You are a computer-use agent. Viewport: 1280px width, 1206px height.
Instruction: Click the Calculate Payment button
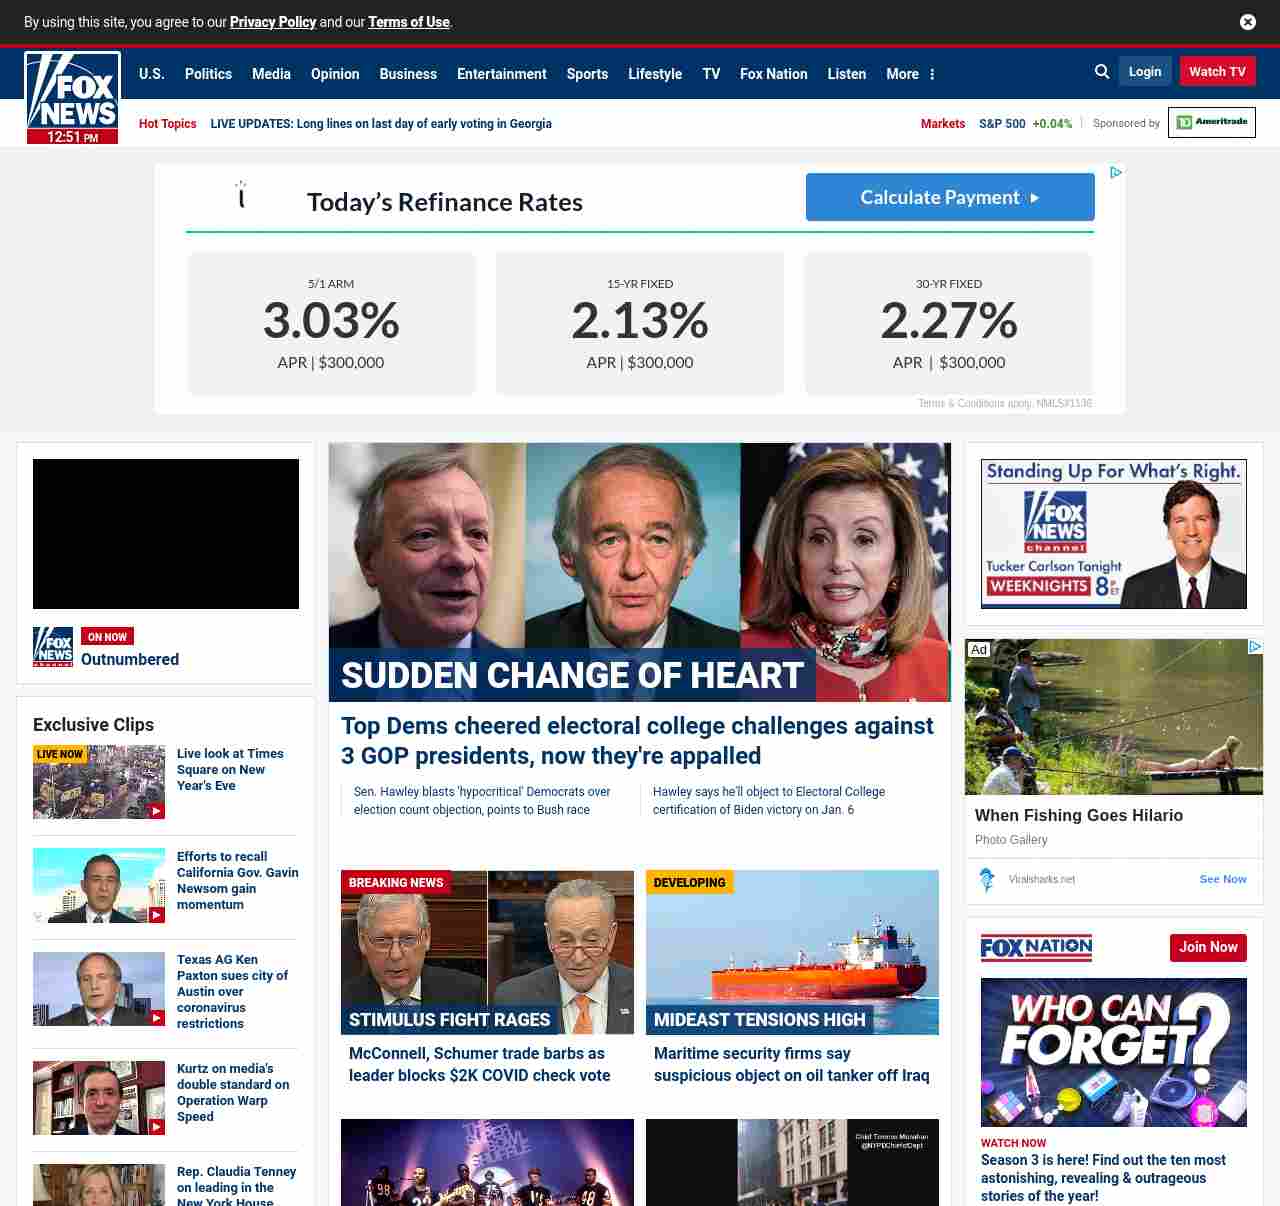point(949,197)
